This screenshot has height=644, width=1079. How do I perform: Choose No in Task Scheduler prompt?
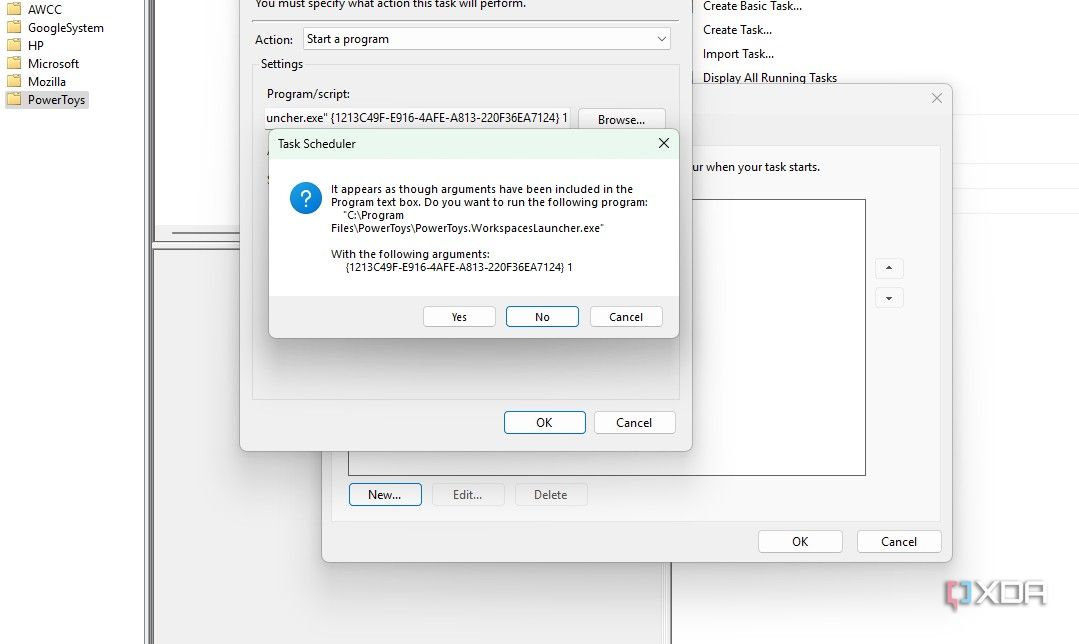[542, 316]
